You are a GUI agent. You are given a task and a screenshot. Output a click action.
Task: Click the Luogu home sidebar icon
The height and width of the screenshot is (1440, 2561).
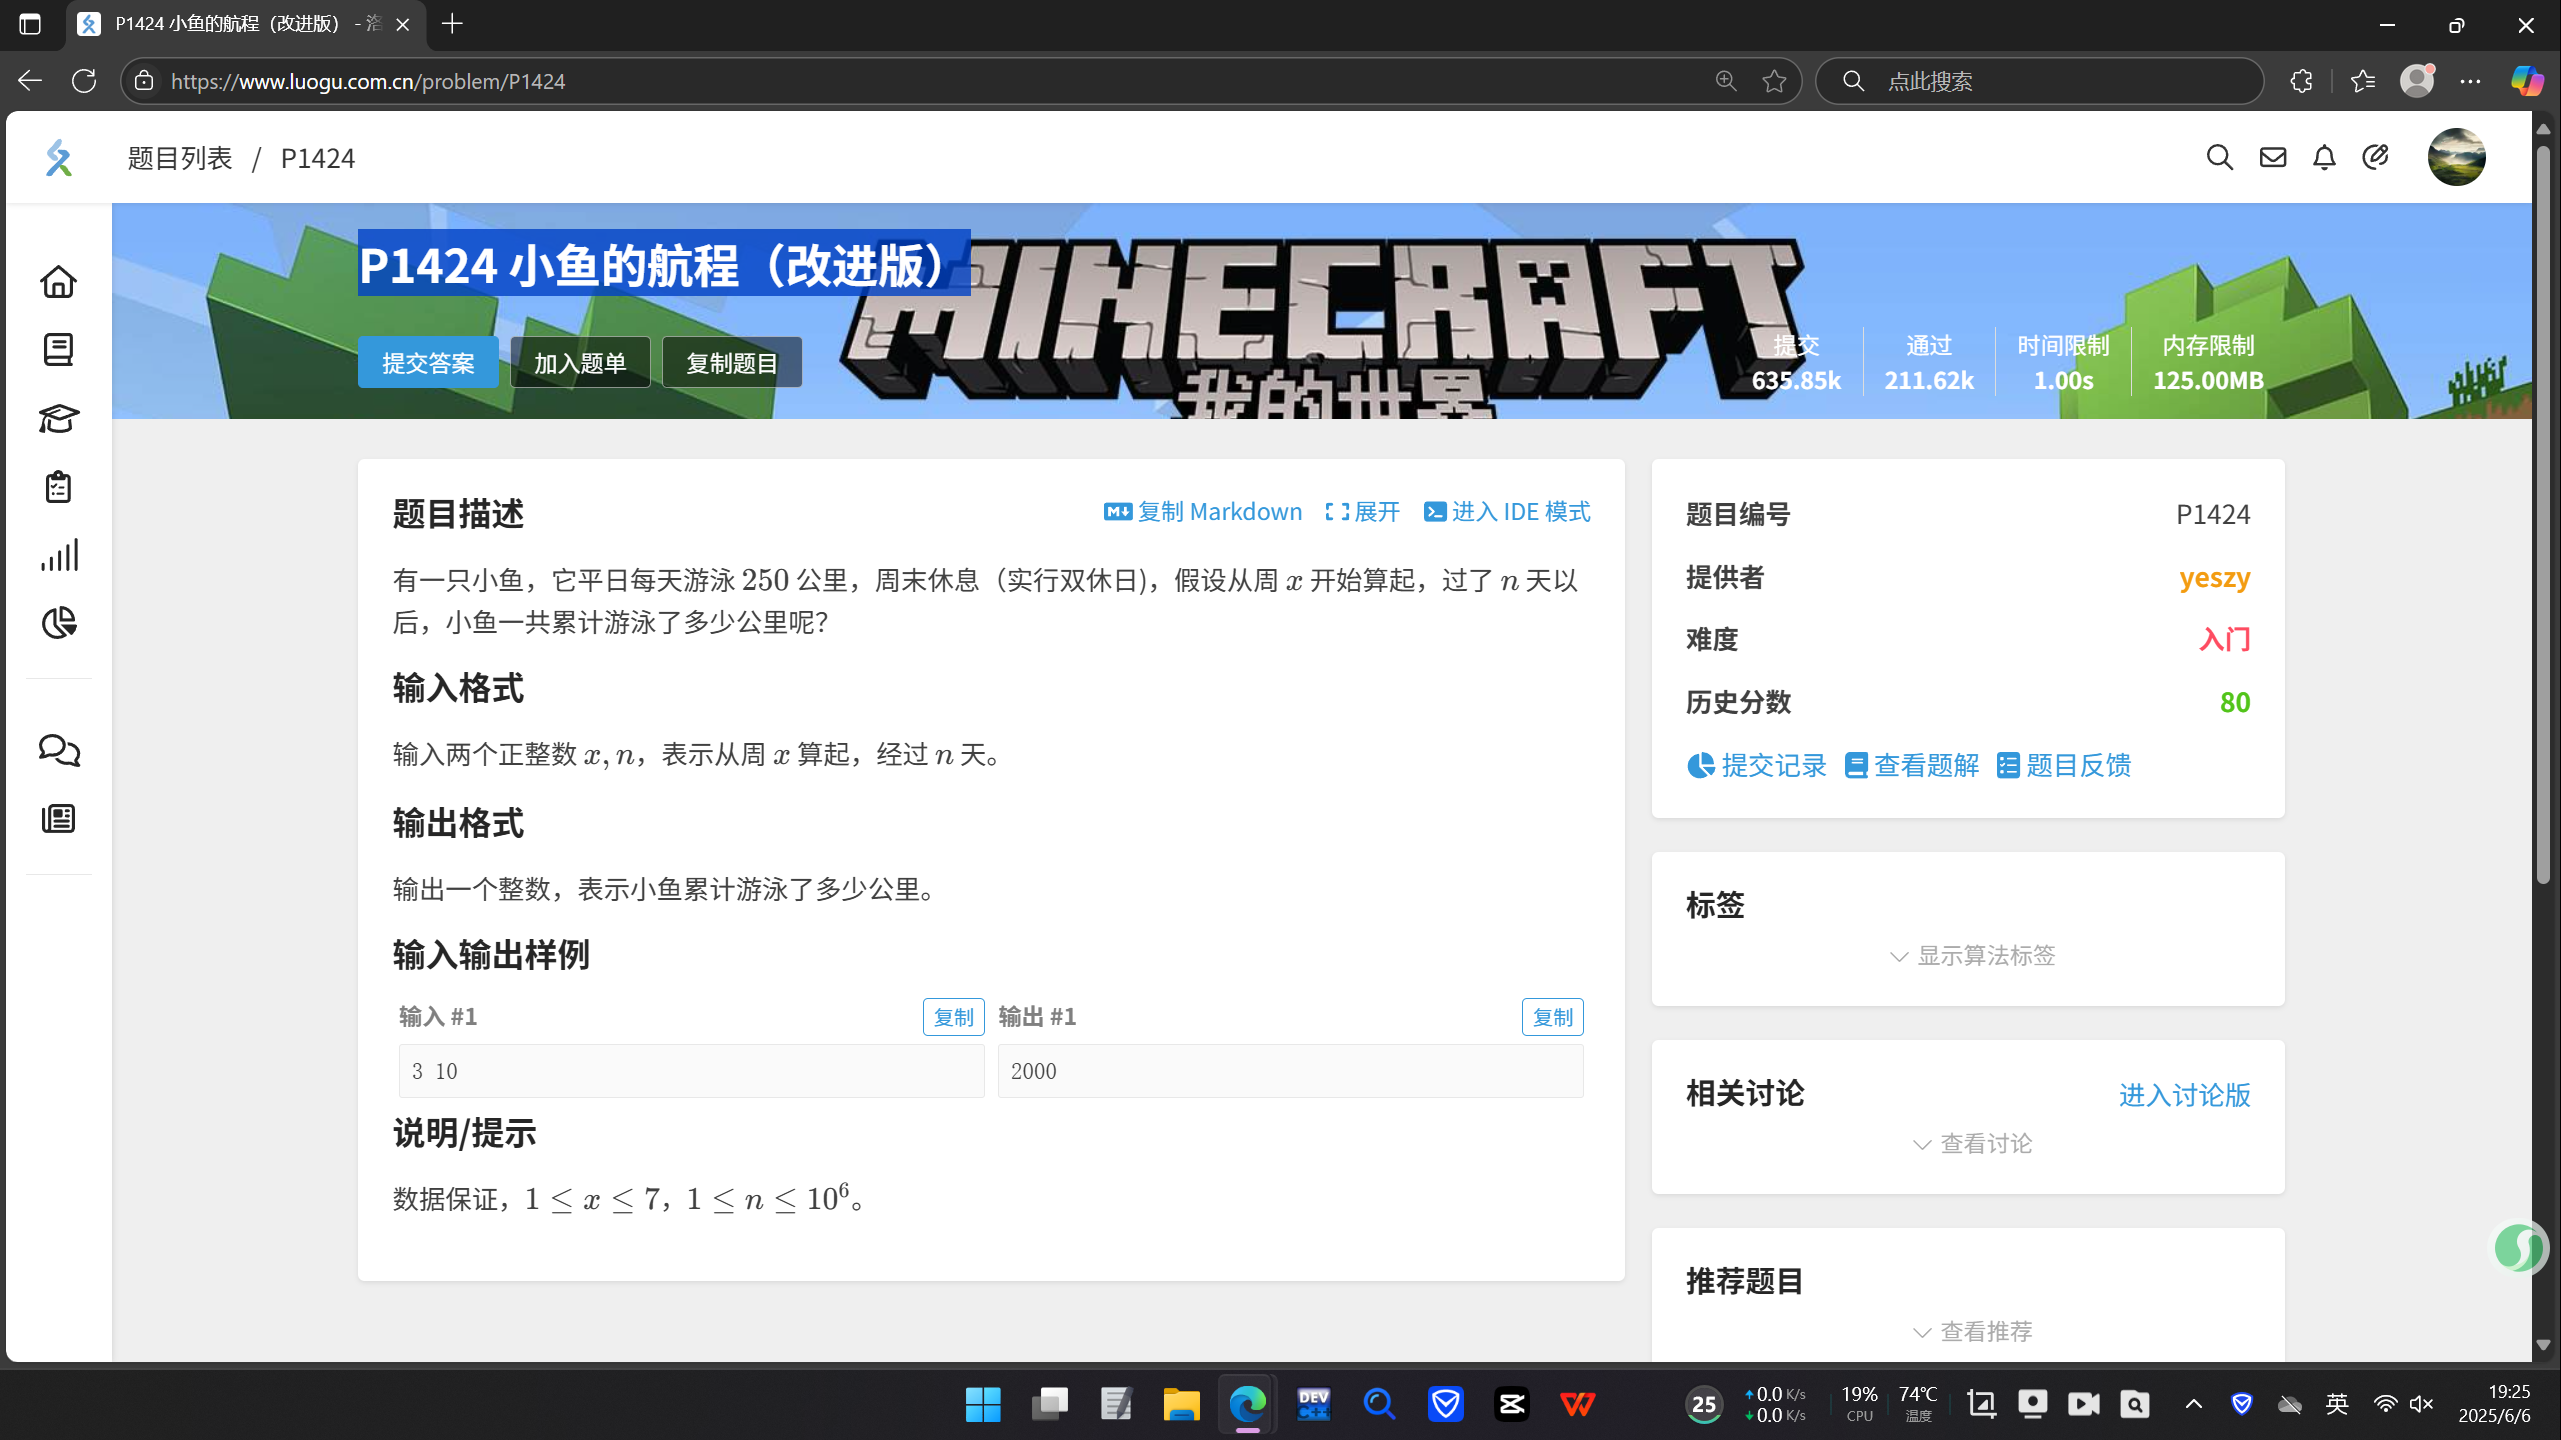[58, 282]
